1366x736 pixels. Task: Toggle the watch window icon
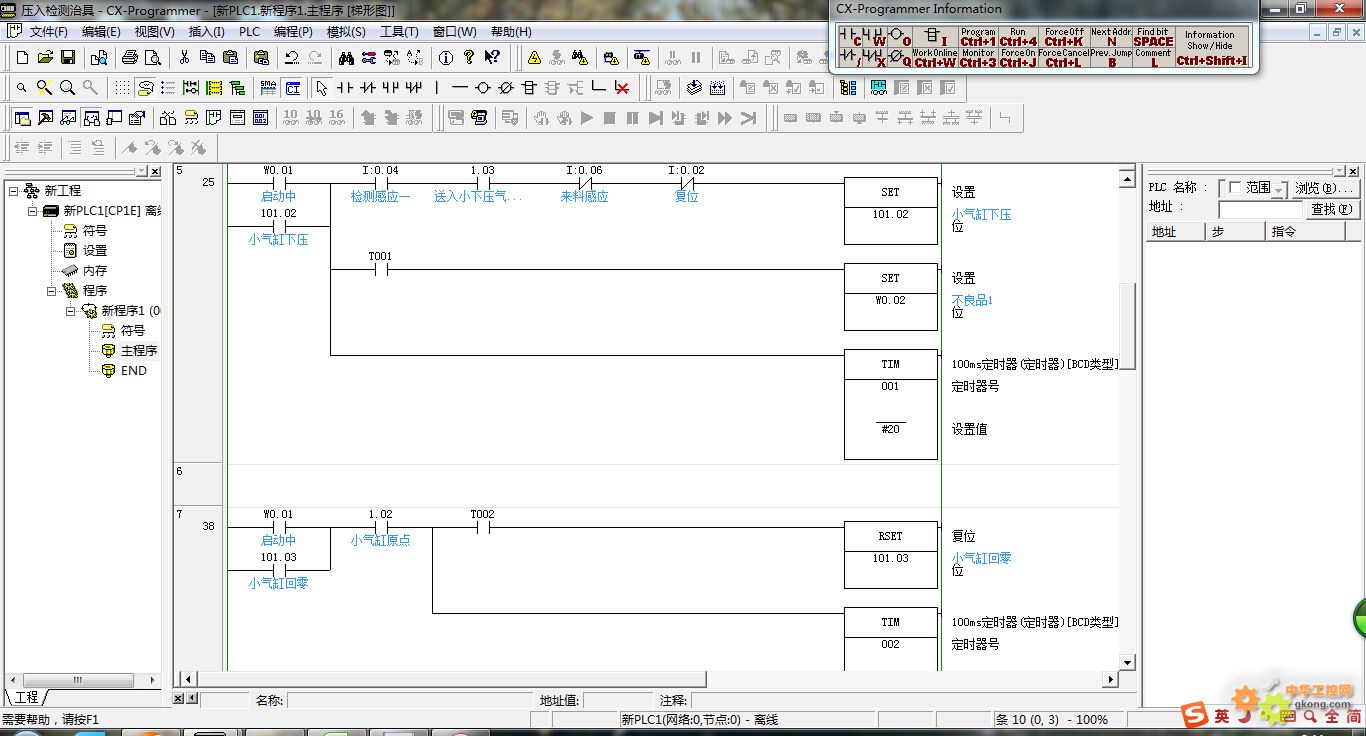68,118
